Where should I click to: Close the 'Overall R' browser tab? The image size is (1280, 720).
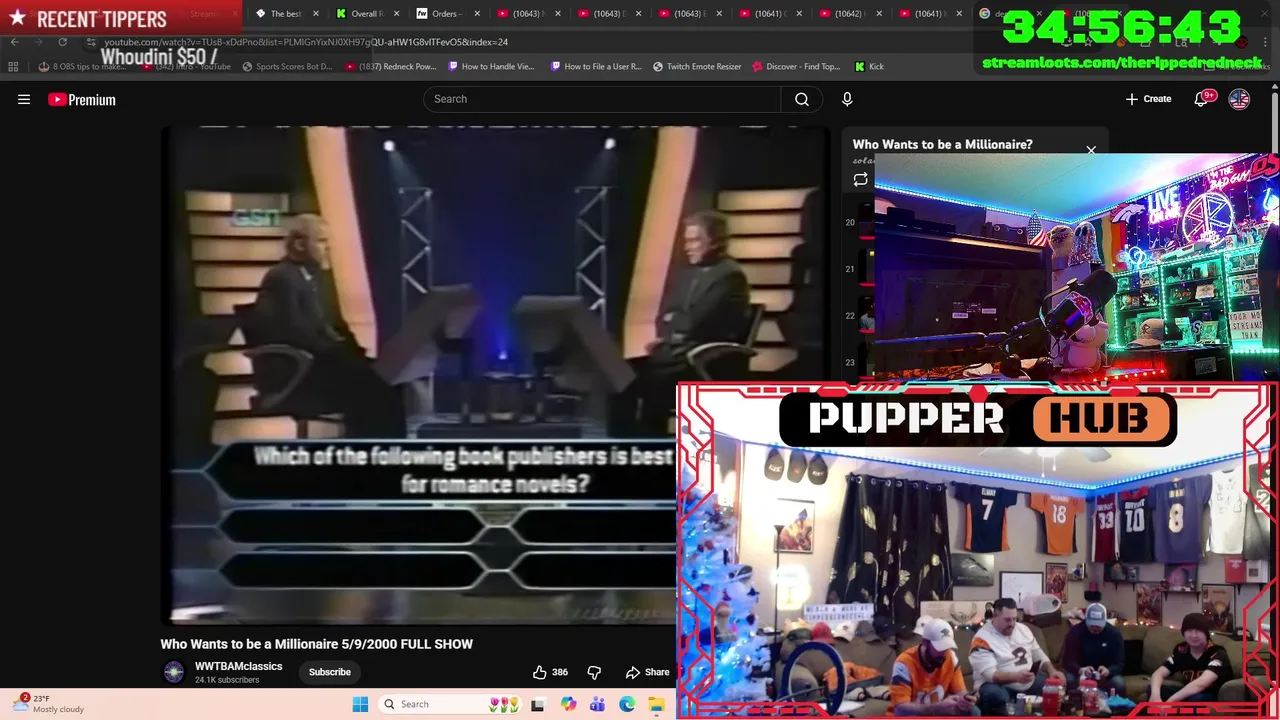tap(396, 14)
